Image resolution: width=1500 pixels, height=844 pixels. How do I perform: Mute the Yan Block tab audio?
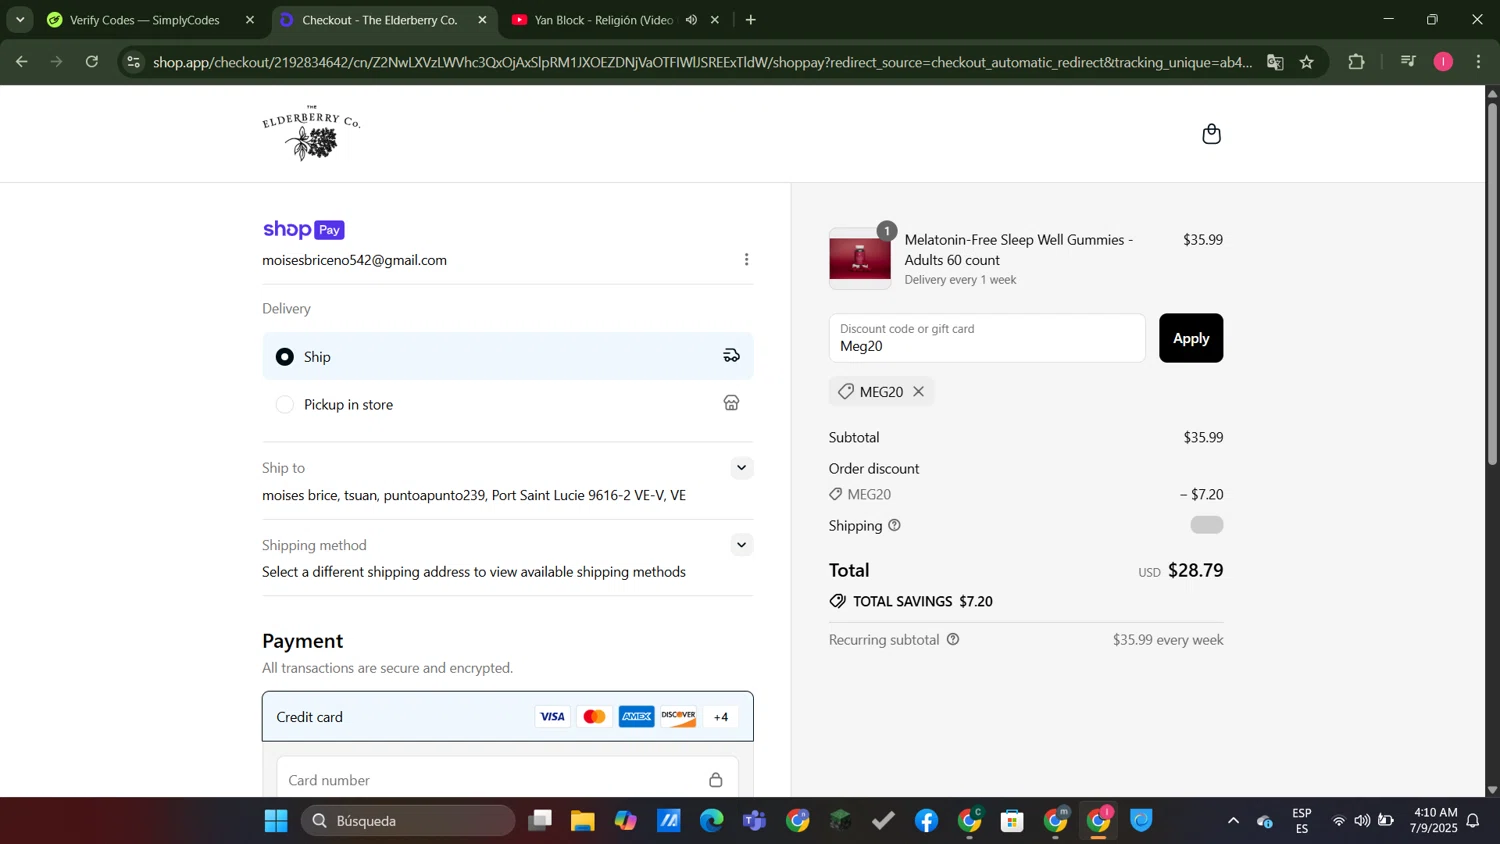[691, 20]
